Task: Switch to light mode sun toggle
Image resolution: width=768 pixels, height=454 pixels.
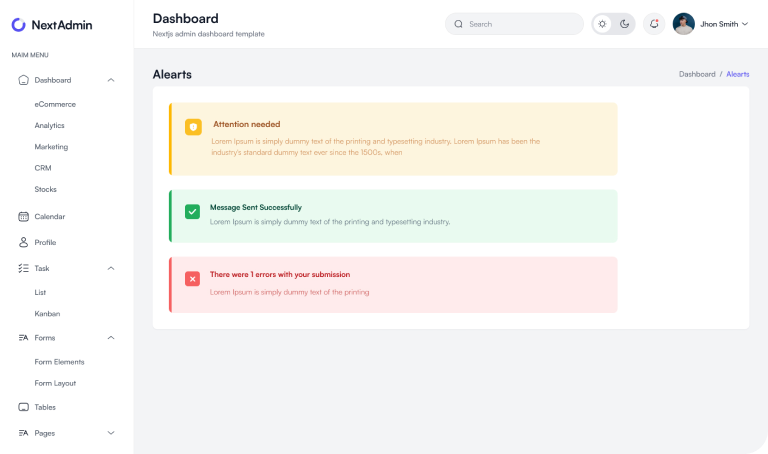Action: coord(602,24)
